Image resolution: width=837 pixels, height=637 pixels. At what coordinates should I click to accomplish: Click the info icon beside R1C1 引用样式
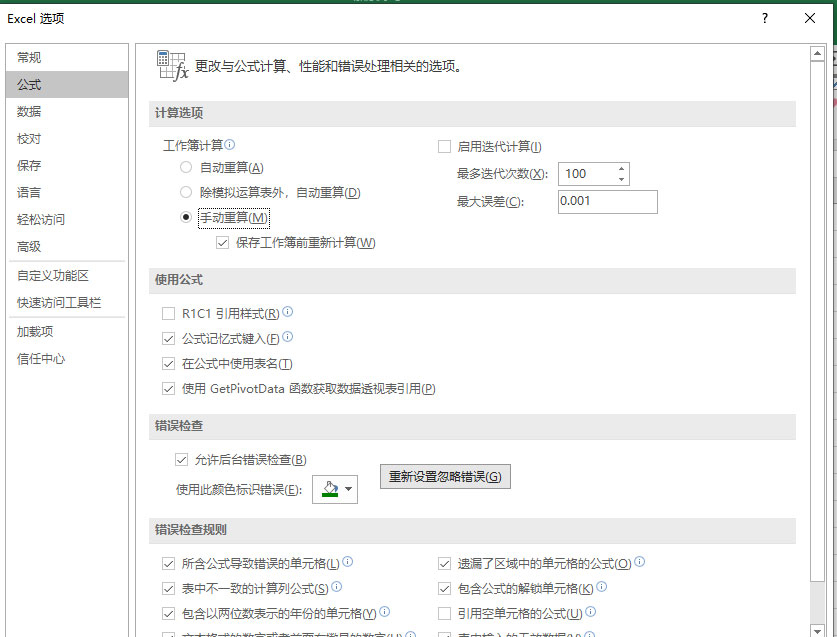(287, 311)
